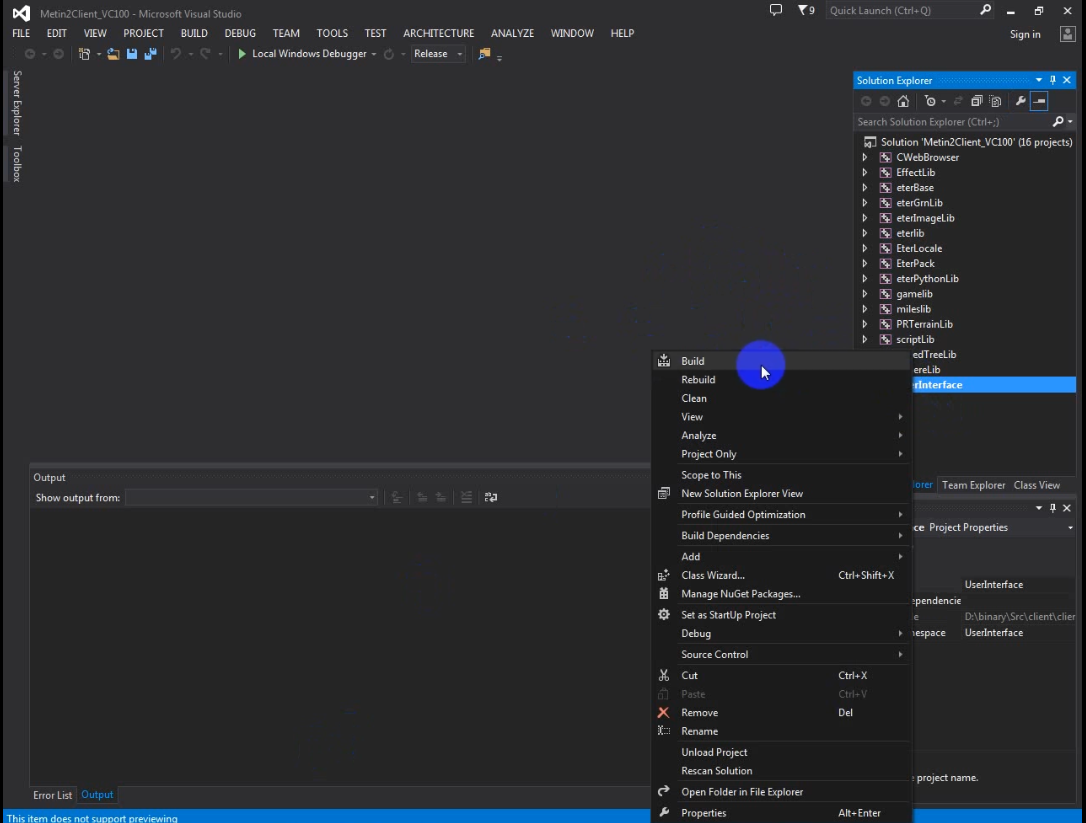
Task: Select the eterPythonLib project
Action: point(927,278)
